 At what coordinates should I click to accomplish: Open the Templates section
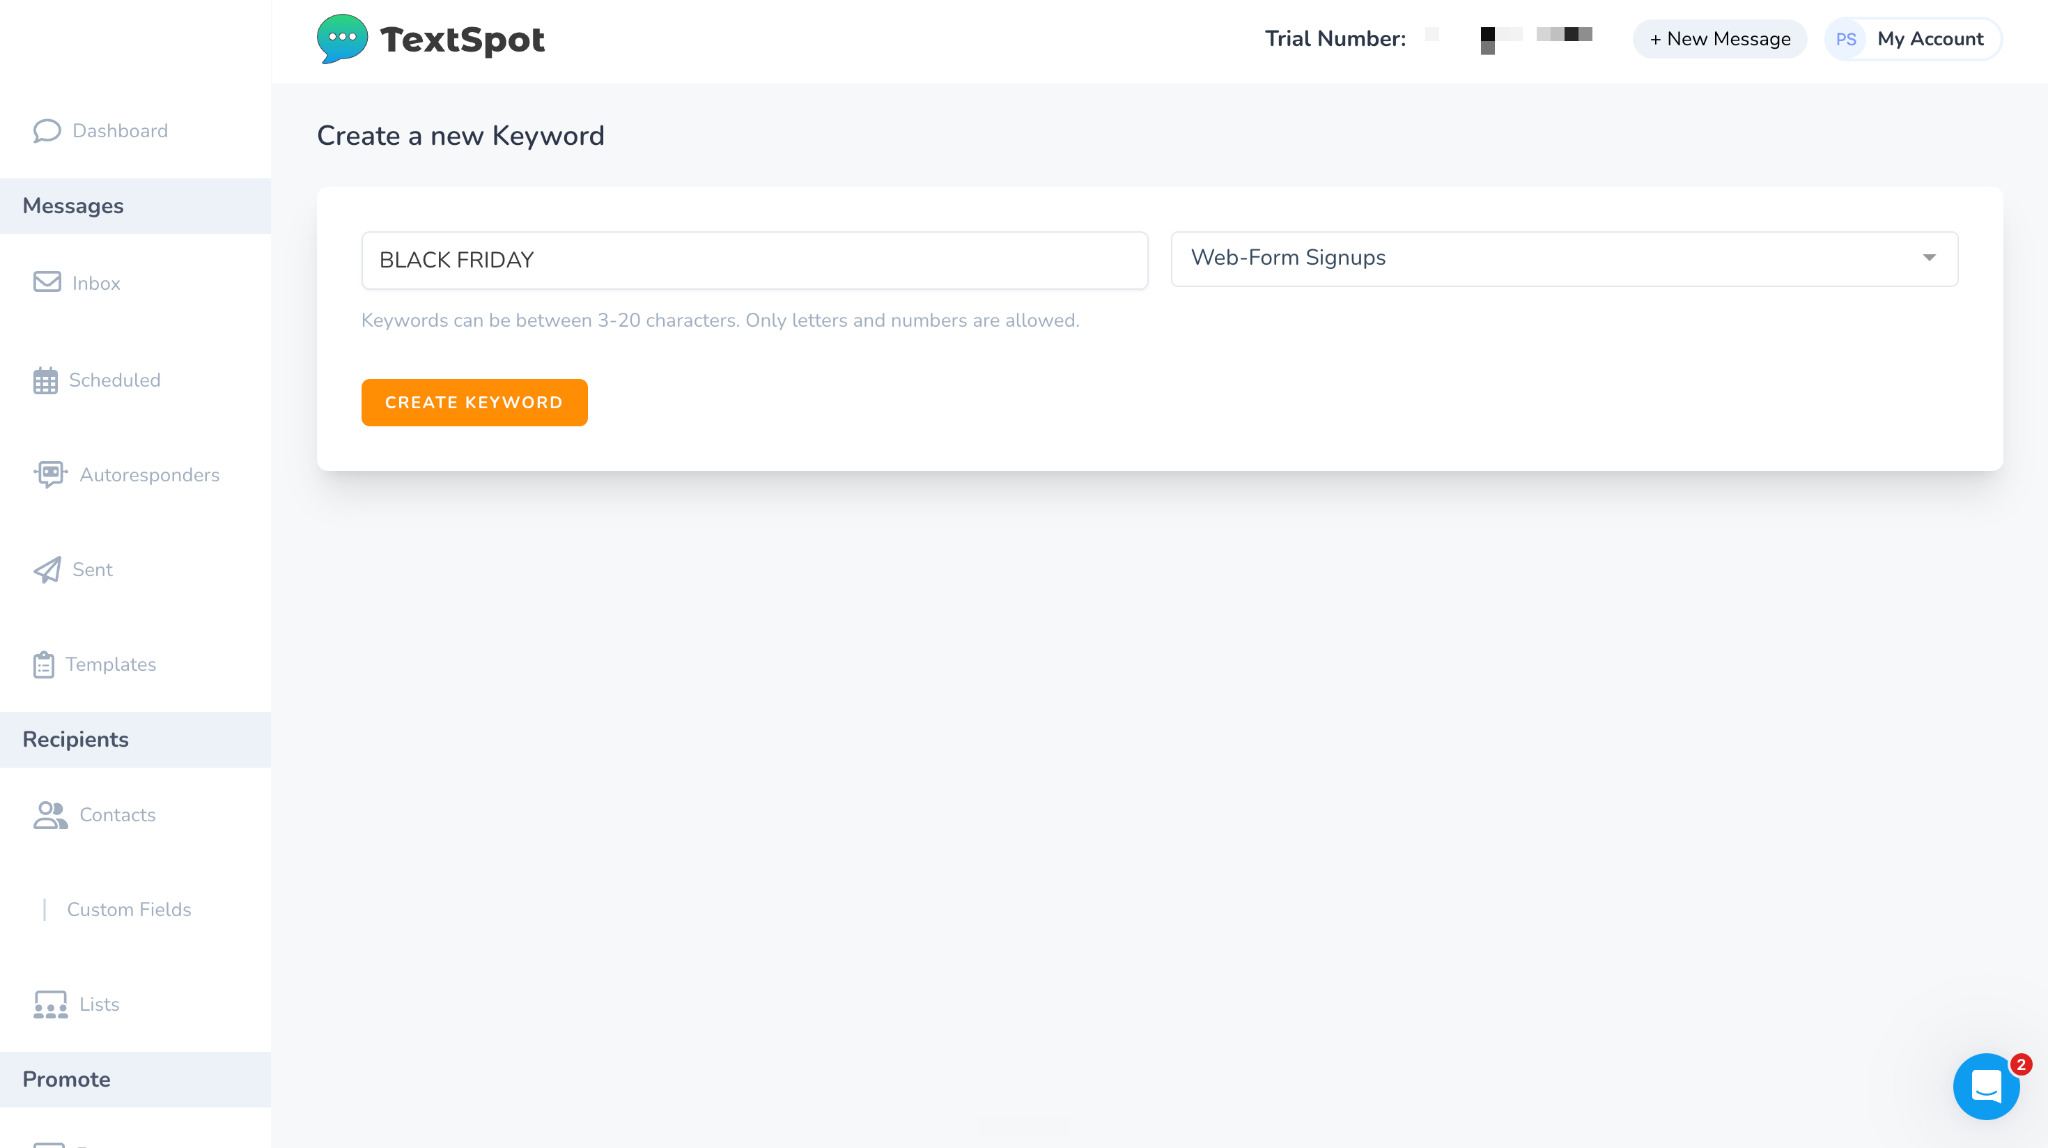(x=111, y=664)
